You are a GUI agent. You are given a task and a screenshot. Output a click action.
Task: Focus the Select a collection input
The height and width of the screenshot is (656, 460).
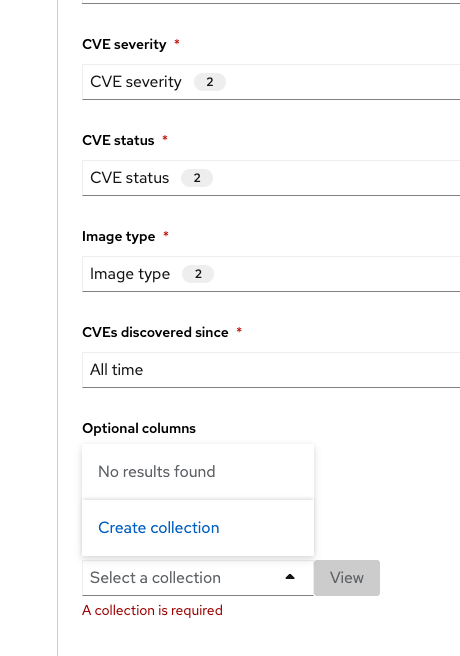click(x=184, y=578)
